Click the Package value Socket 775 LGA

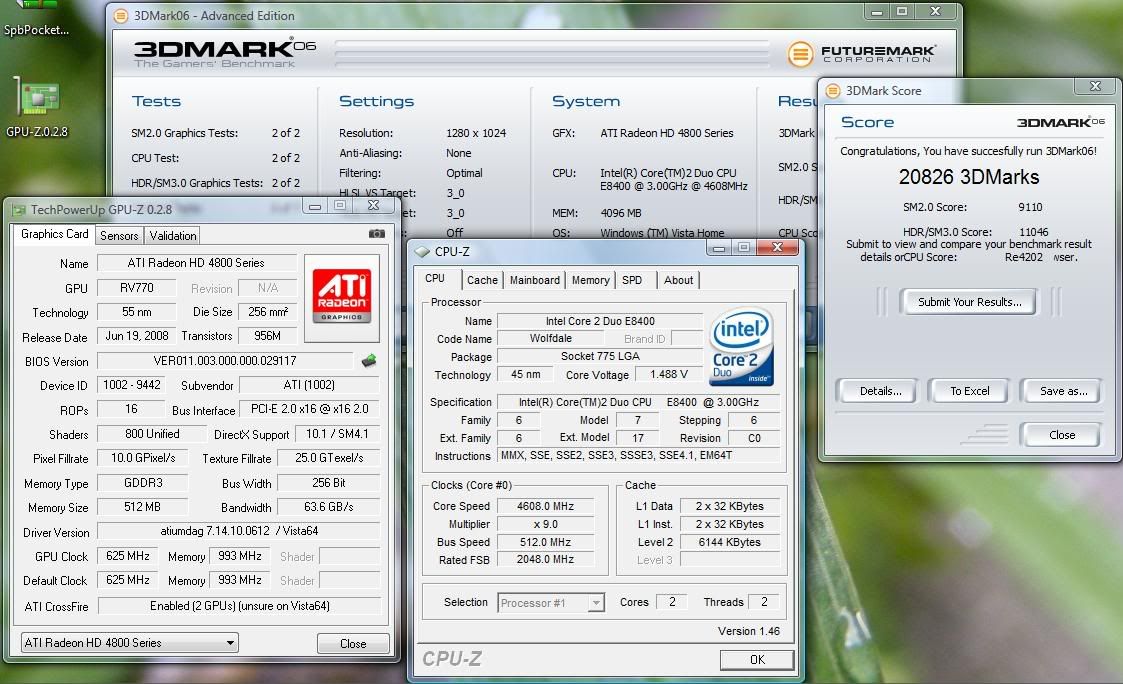600,357
